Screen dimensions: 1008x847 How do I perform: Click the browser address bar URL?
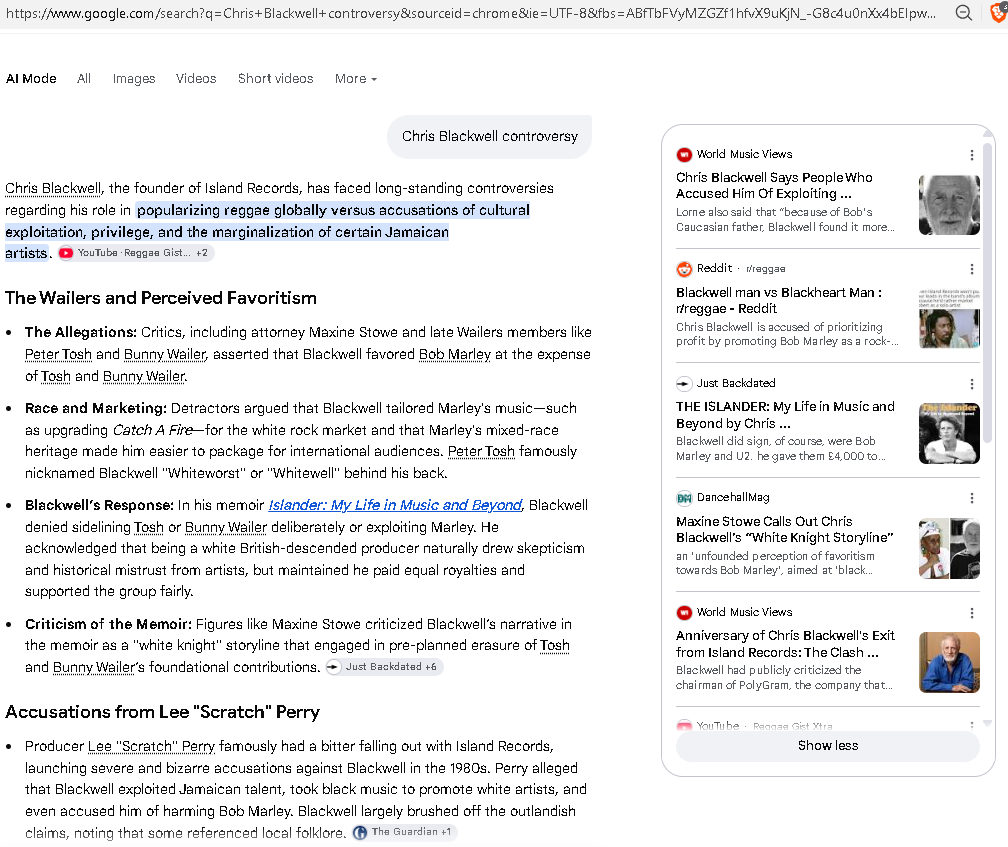click(471, 13)
